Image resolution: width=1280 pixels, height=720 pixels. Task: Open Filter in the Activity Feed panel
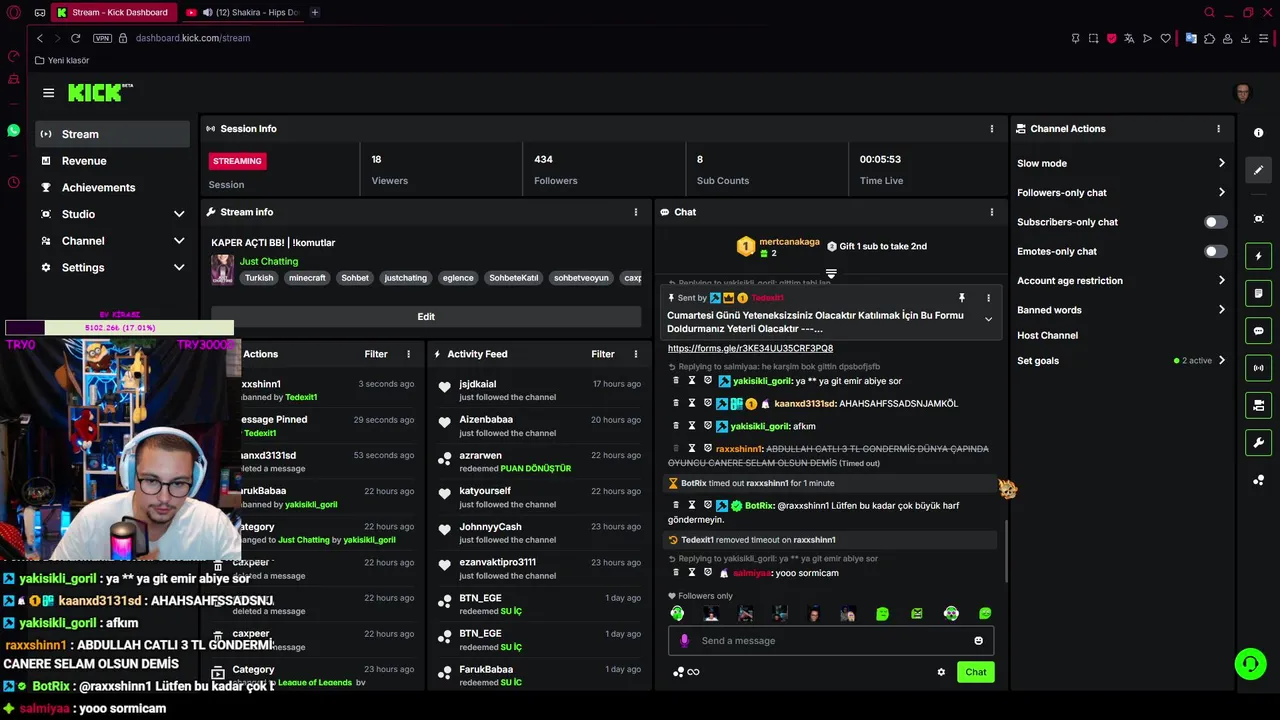tap(603, 354)
